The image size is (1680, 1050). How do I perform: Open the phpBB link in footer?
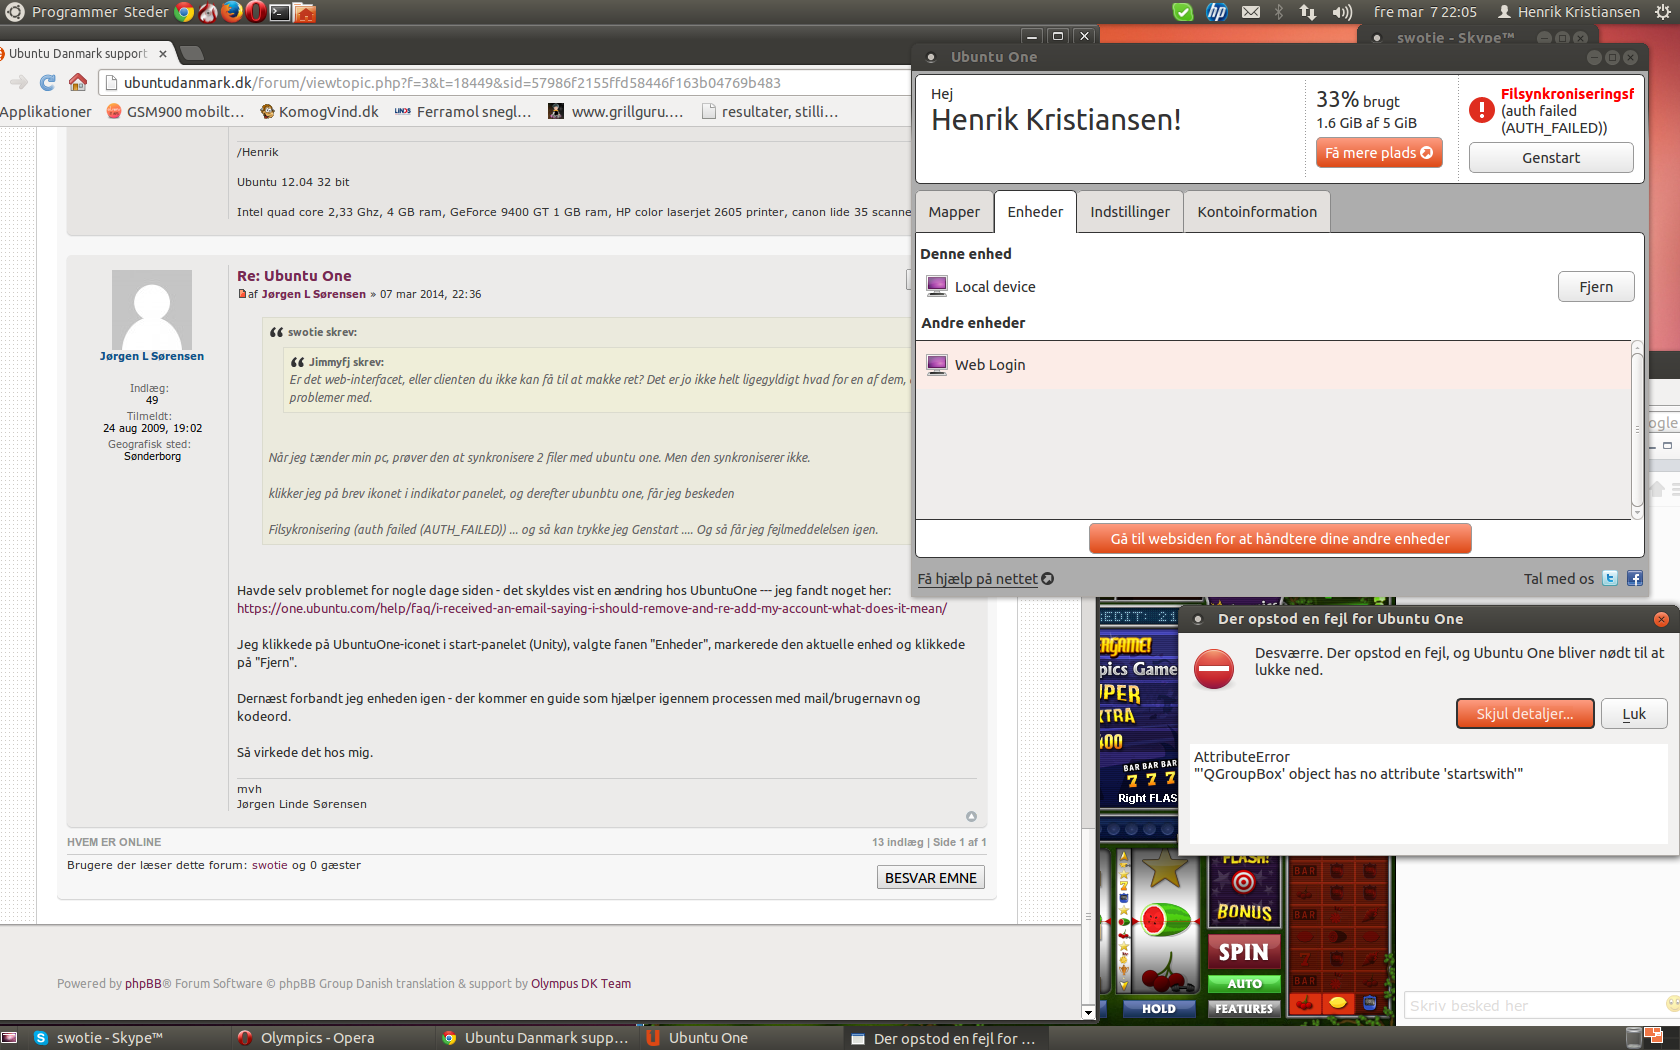click(x=143, y=984)
